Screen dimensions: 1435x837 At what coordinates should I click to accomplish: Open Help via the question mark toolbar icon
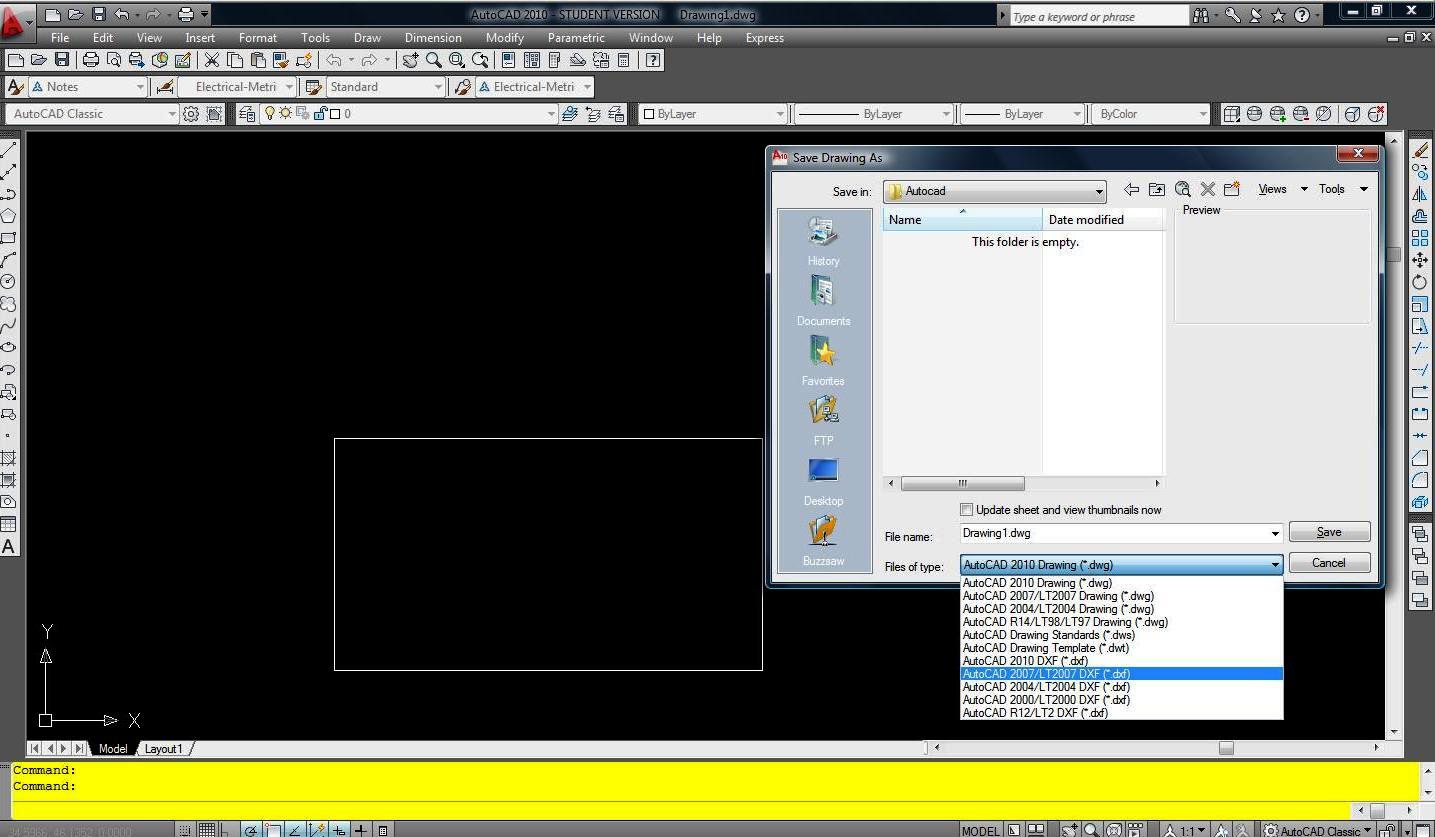(x=653, y=60)
